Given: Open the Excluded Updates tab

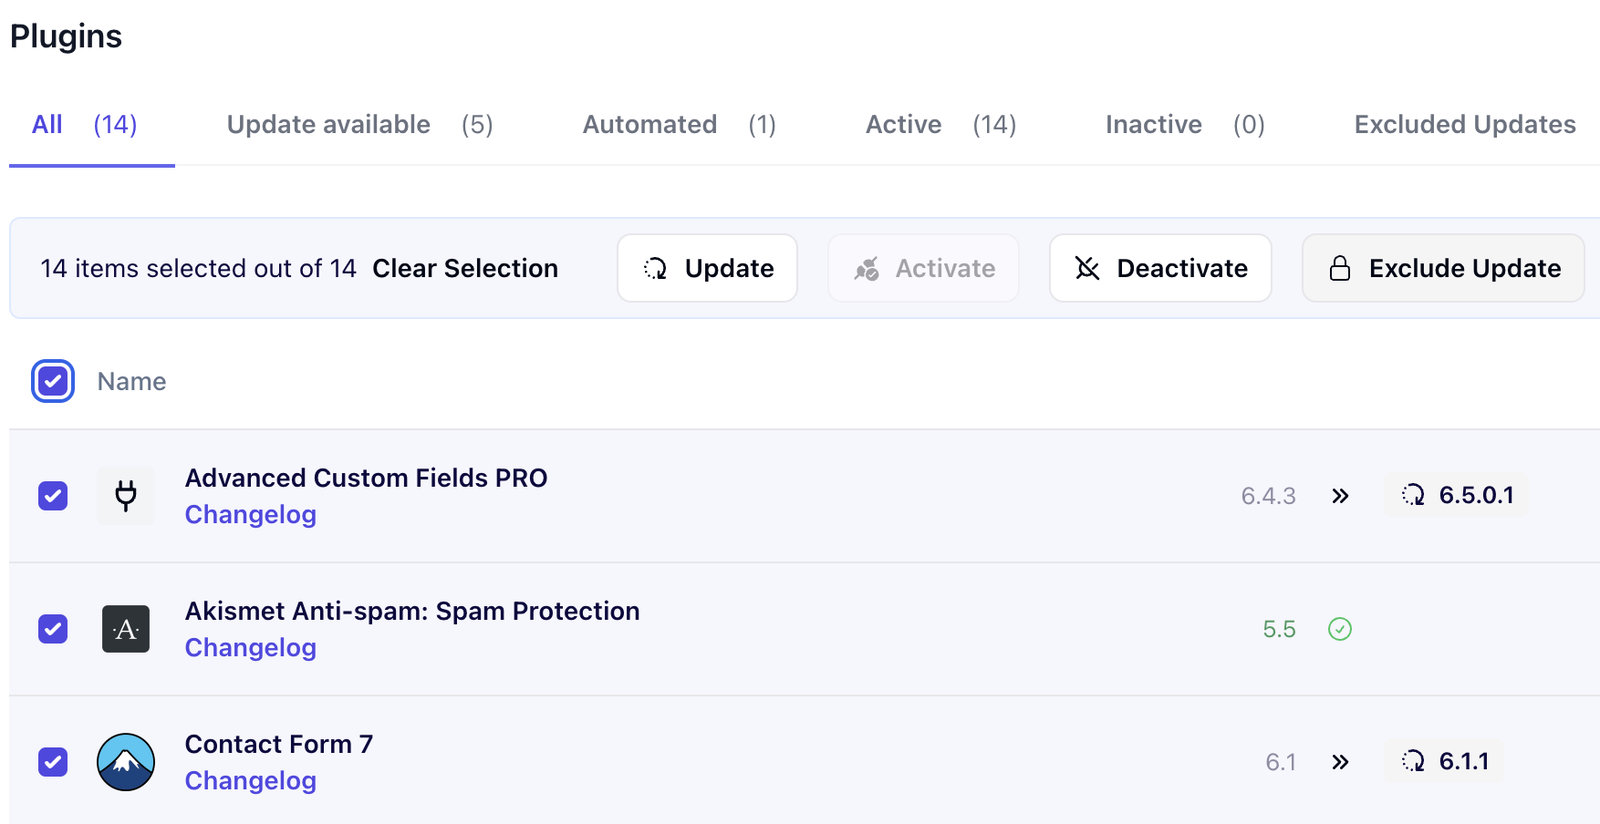Looking at the screenshot, I should point(1464,124).
